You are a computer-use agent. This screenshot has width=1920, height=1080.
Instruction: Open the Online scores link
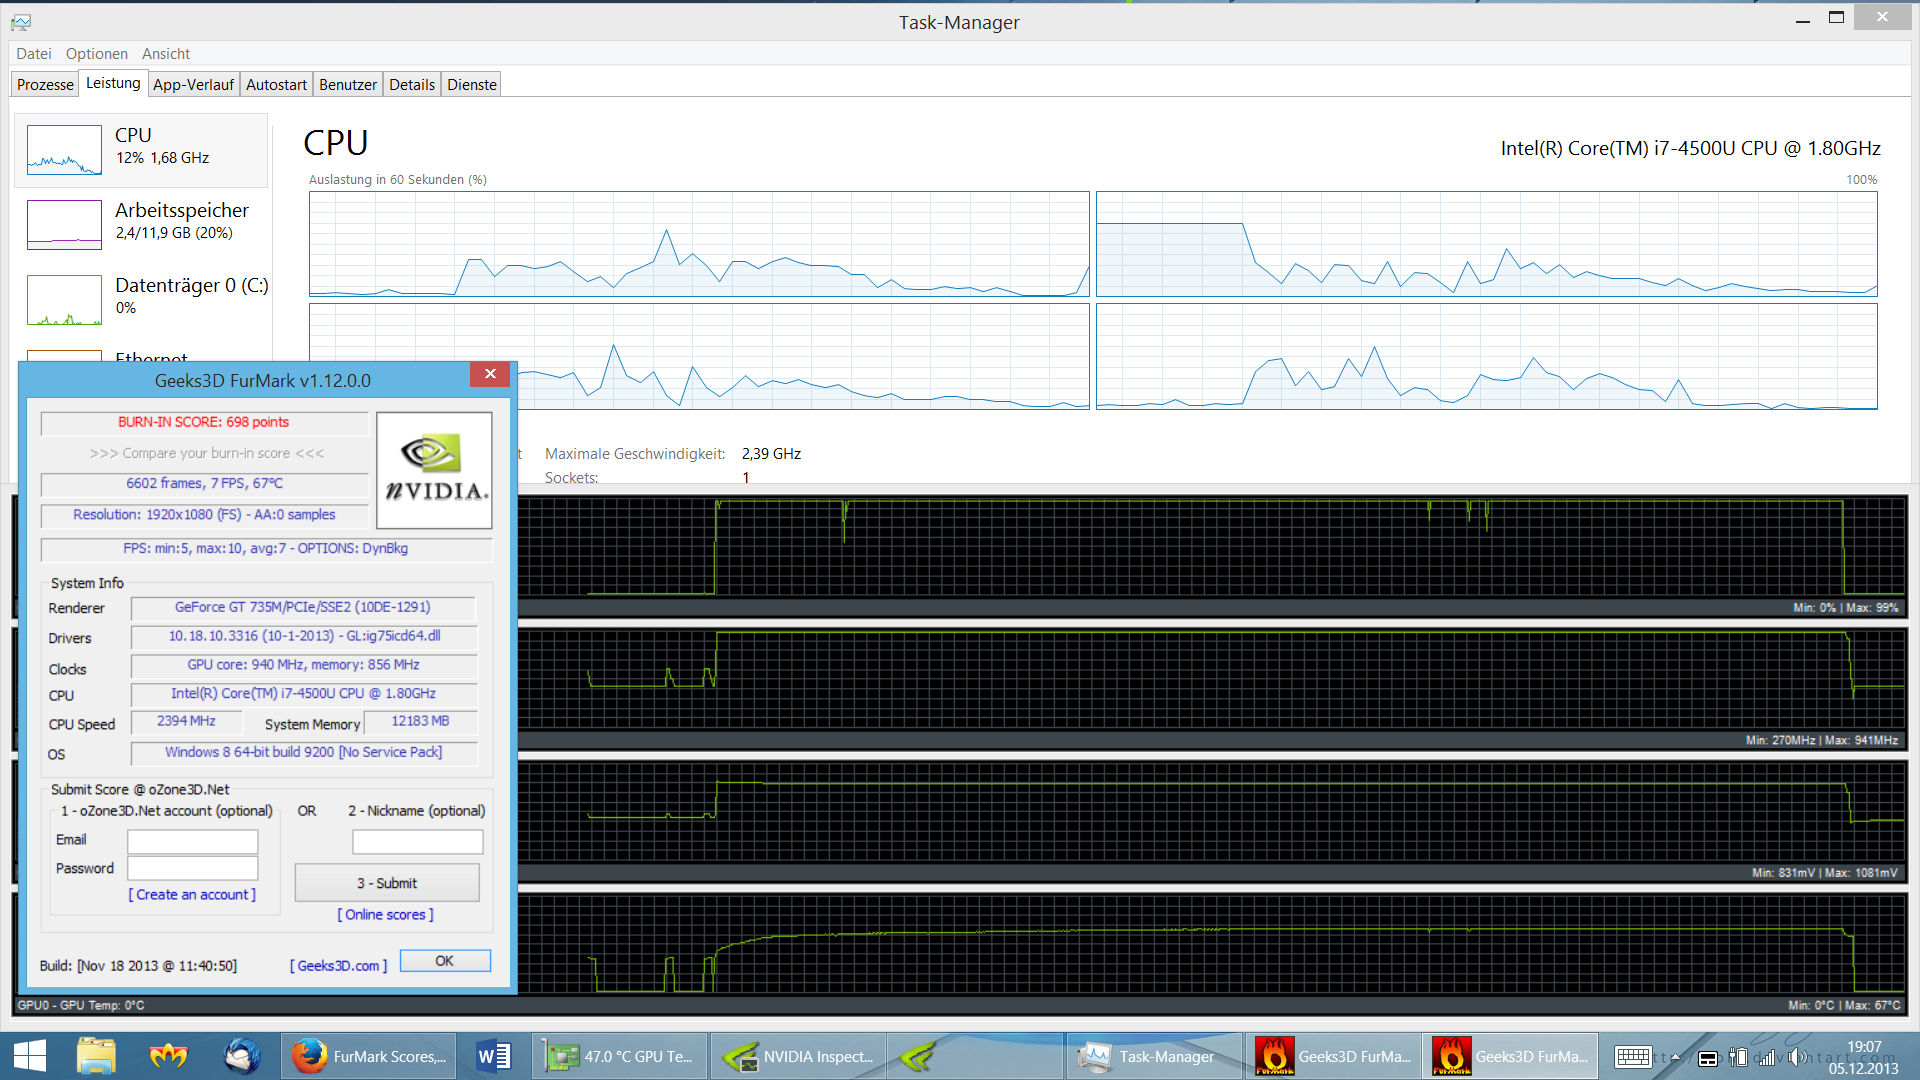(385, 915)
